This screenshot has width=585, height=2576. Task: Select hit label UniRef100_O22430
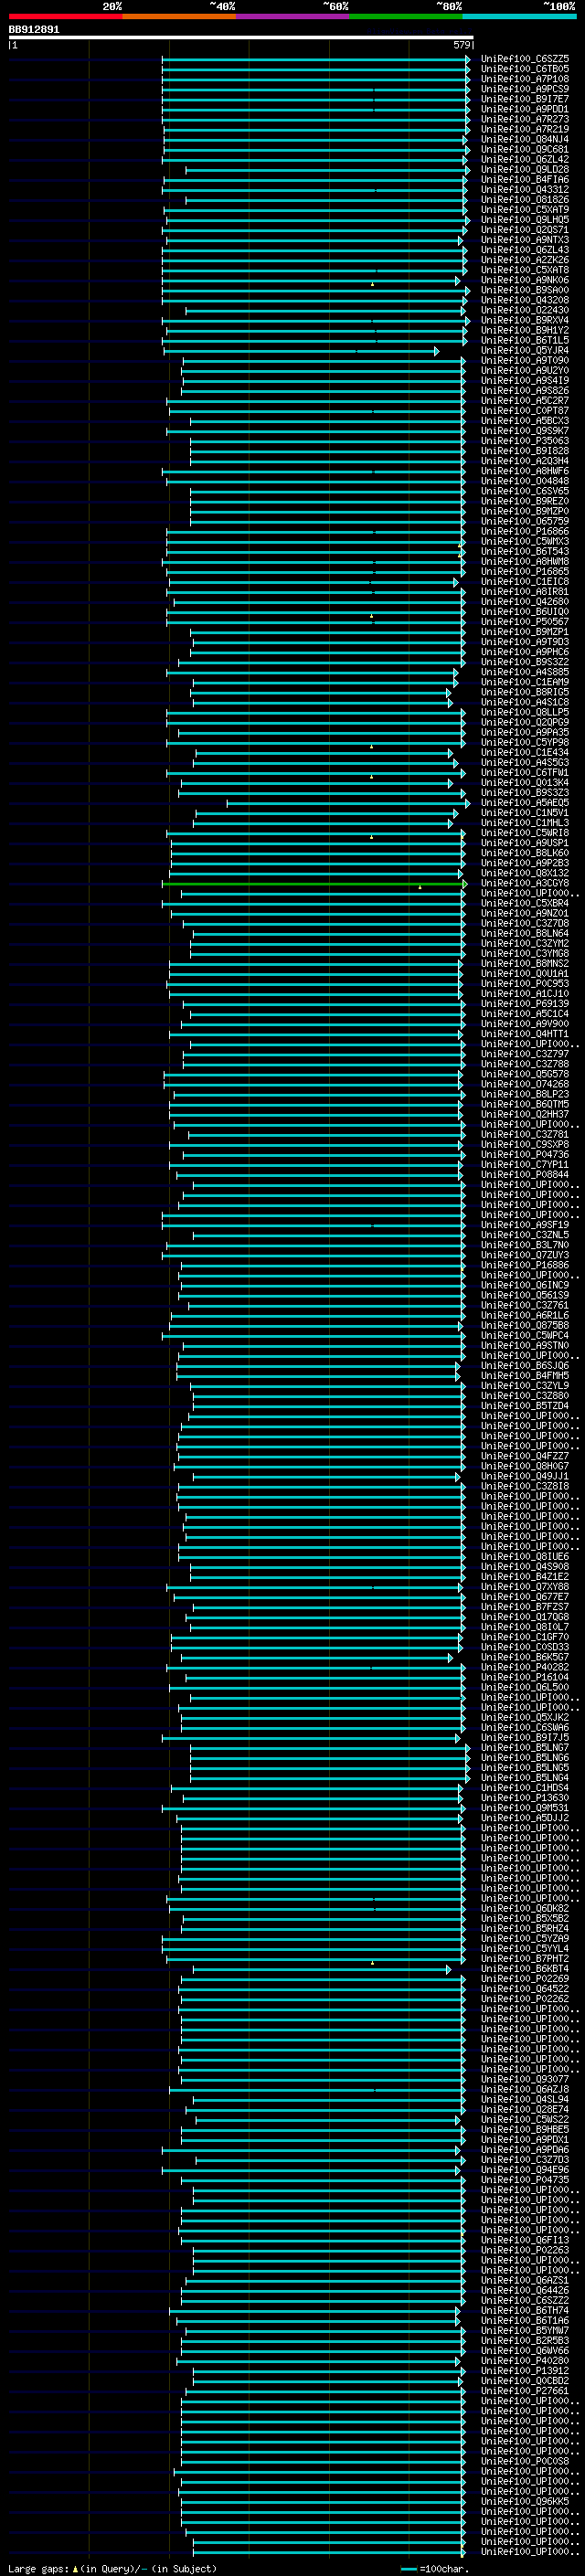(x=525, y=310)
